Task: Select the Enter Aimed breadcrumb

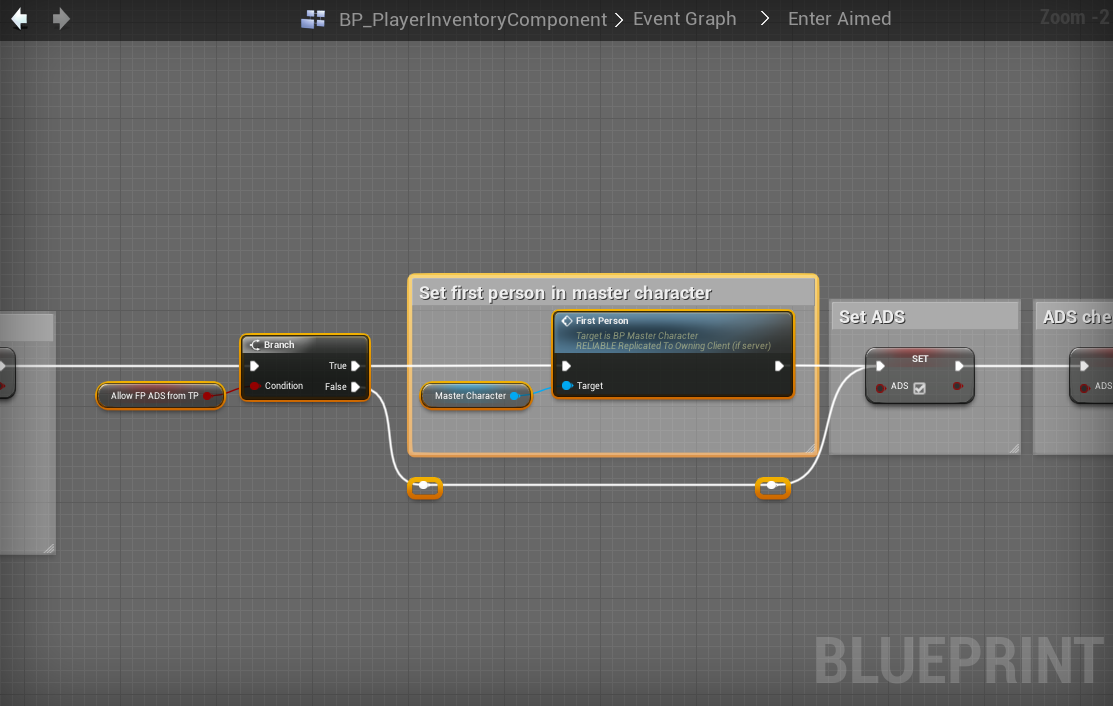Action: click(839, 18)
